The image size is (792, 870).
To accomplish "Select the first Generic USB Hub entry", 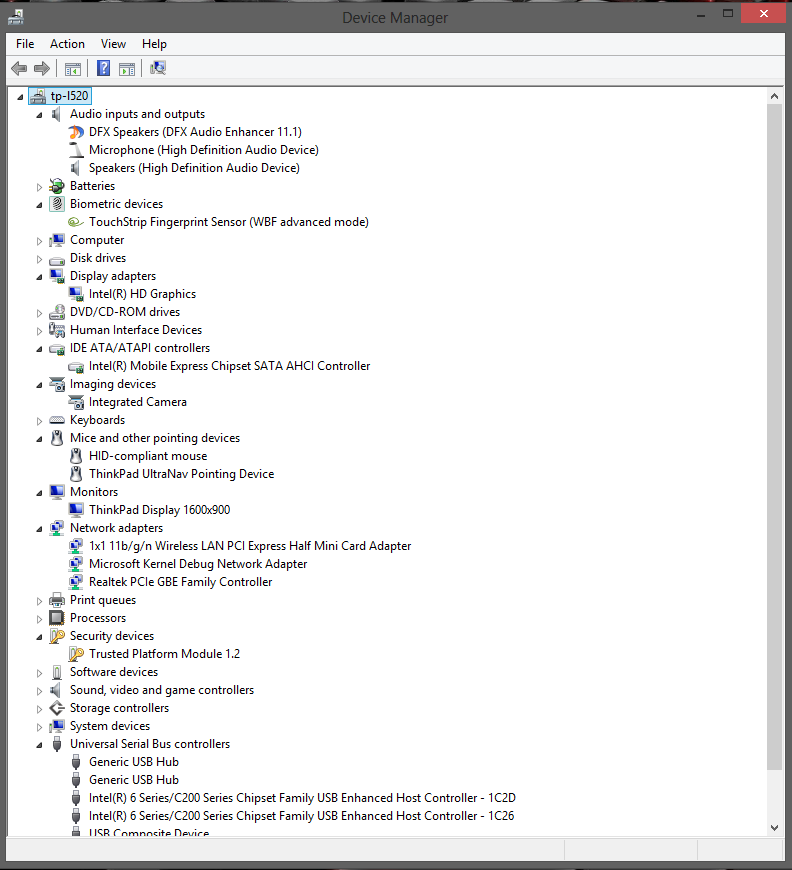I will click(x=134, y=762).
